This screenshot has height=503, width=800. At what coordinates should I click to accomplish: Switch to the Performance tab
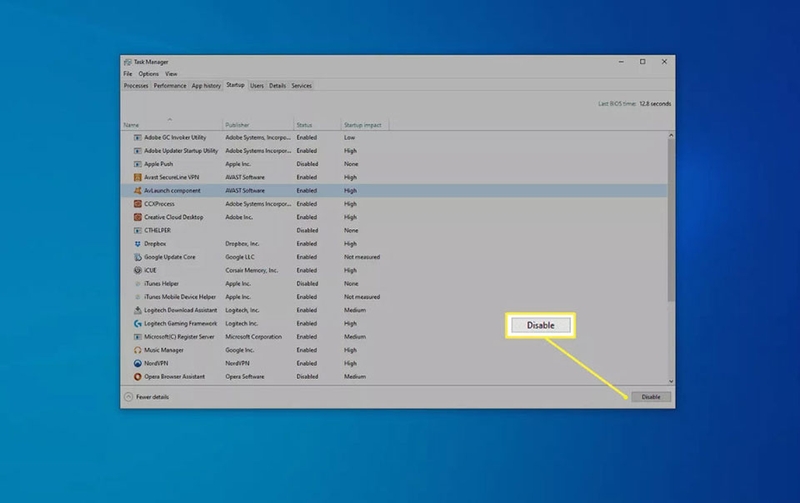coord(170,86)
